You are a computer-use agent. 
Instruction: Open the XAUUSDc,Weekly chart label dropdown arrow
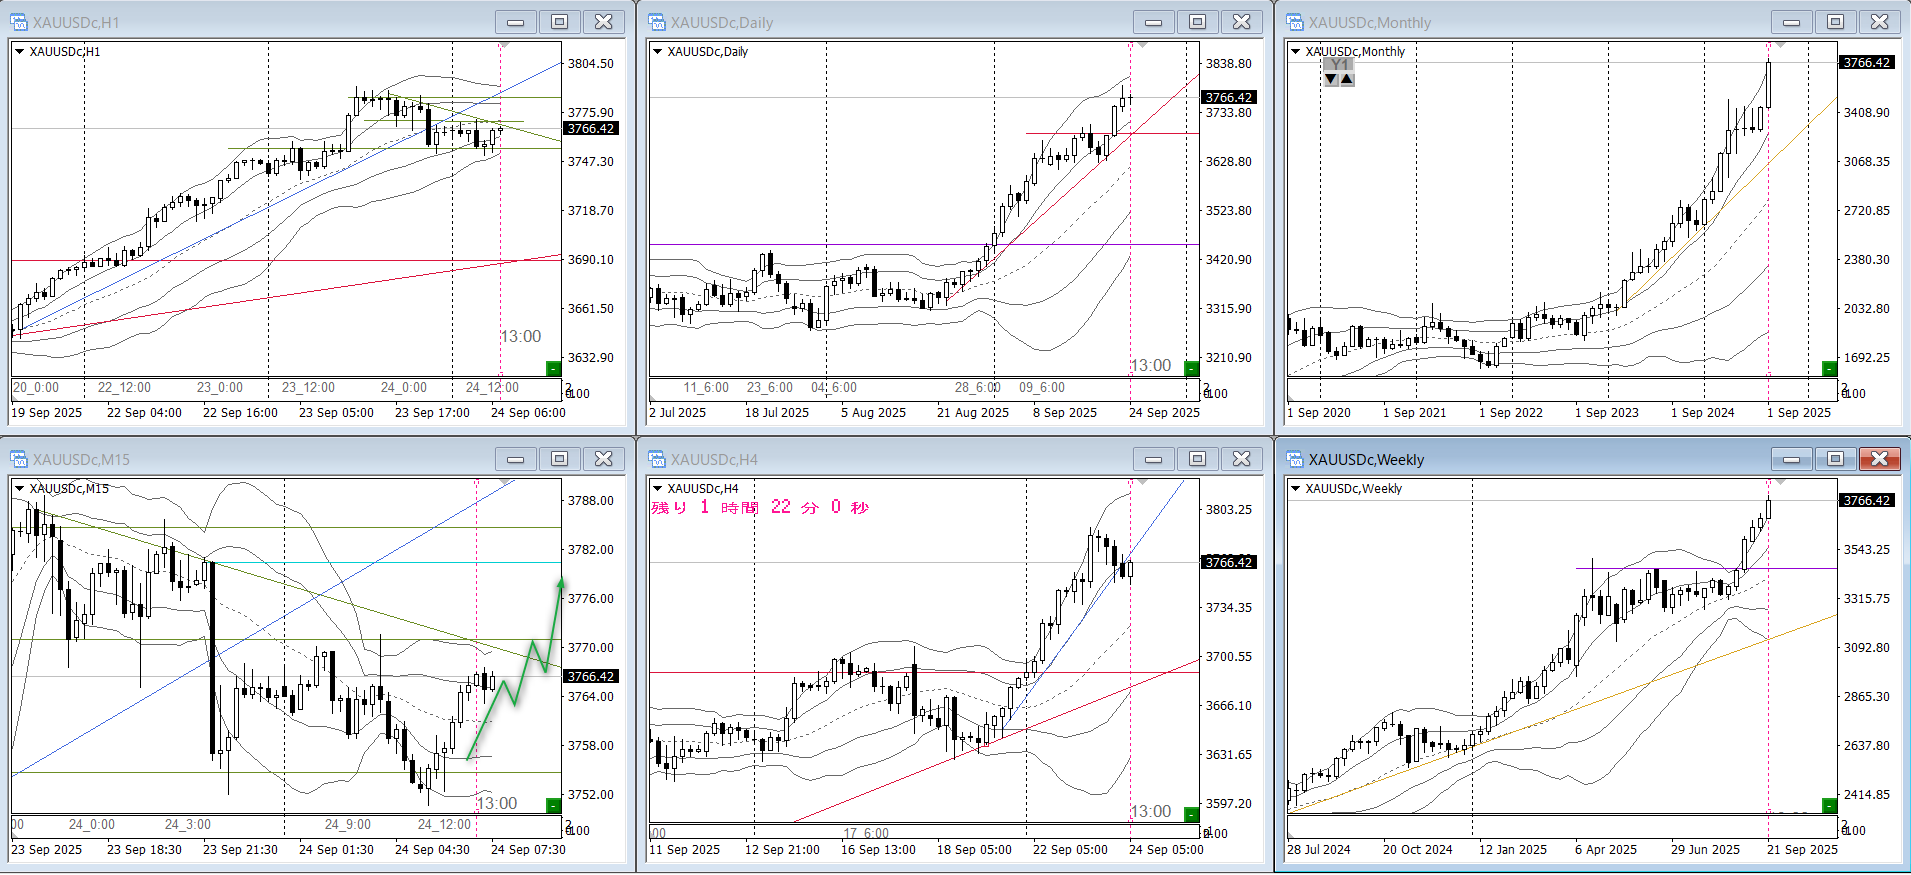[x=1295, y=488]
